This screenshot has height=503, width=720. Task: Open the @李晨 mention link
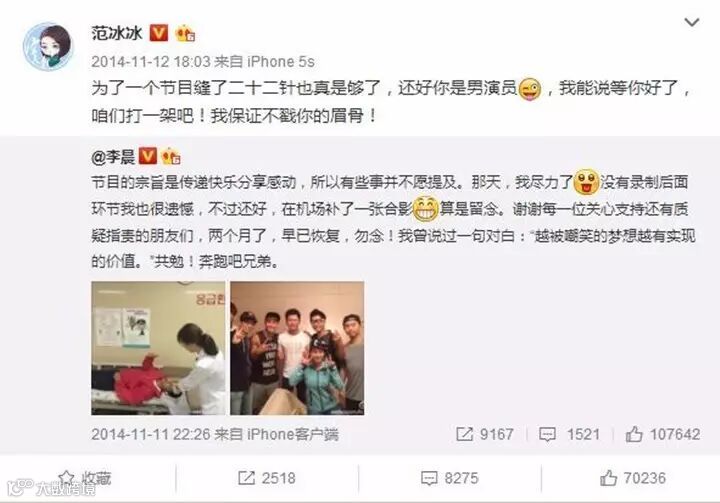click(x=113, y=157)
